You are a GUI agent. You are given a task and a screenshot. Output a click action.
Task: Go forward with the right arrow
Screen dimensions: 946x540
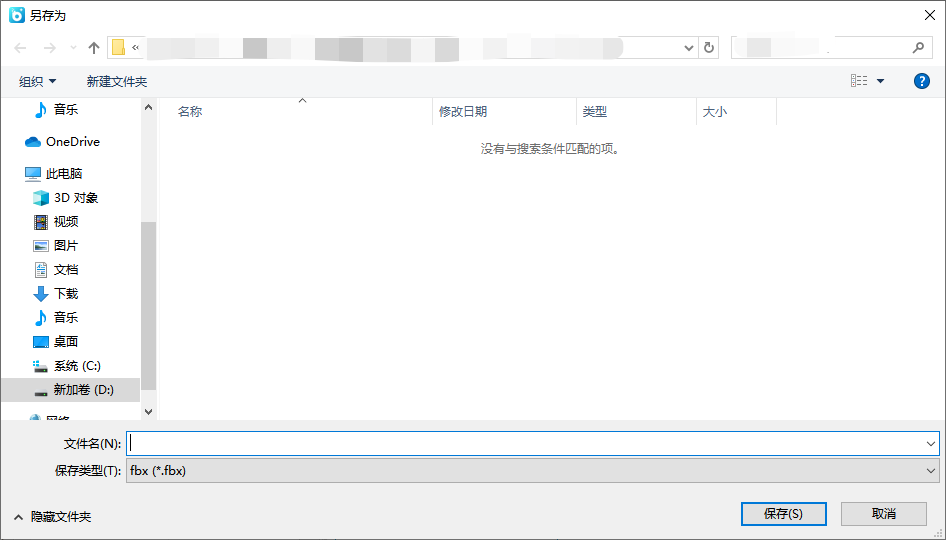(x=49, y=48)
